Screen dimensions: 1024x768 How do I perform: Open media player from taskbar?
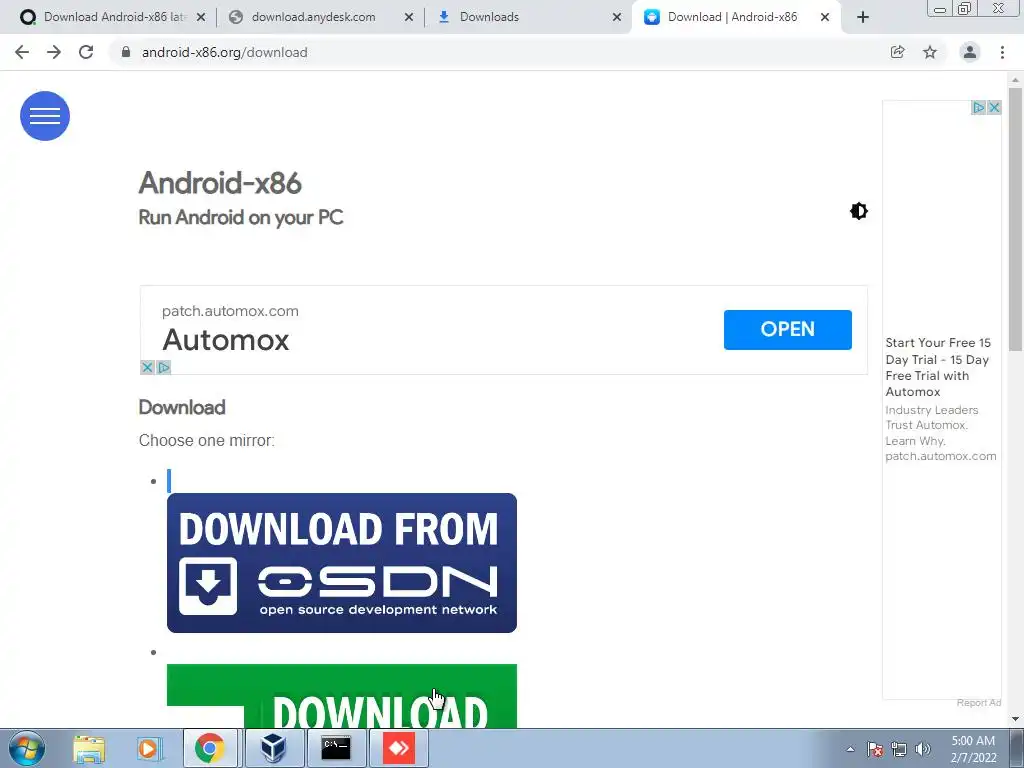tap(148, 748)
